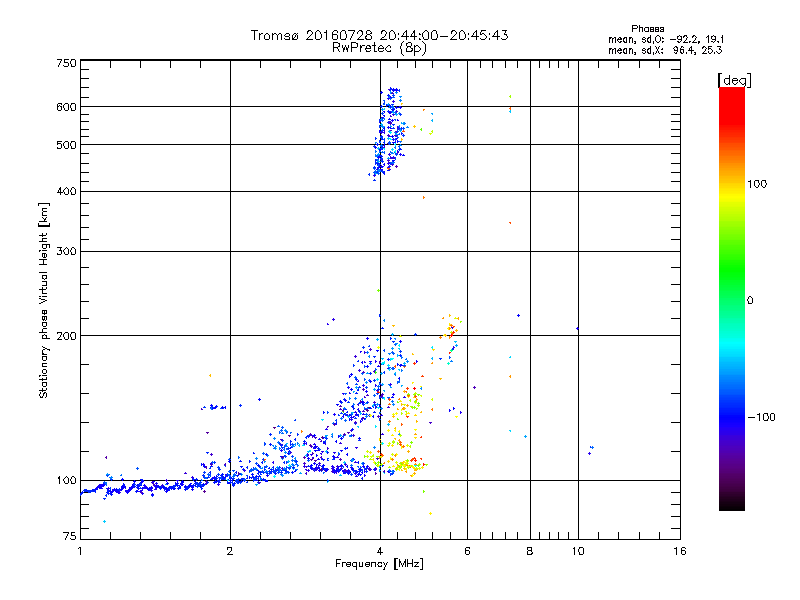Click the y-axis '400' tick label

[x=66, y=191]
